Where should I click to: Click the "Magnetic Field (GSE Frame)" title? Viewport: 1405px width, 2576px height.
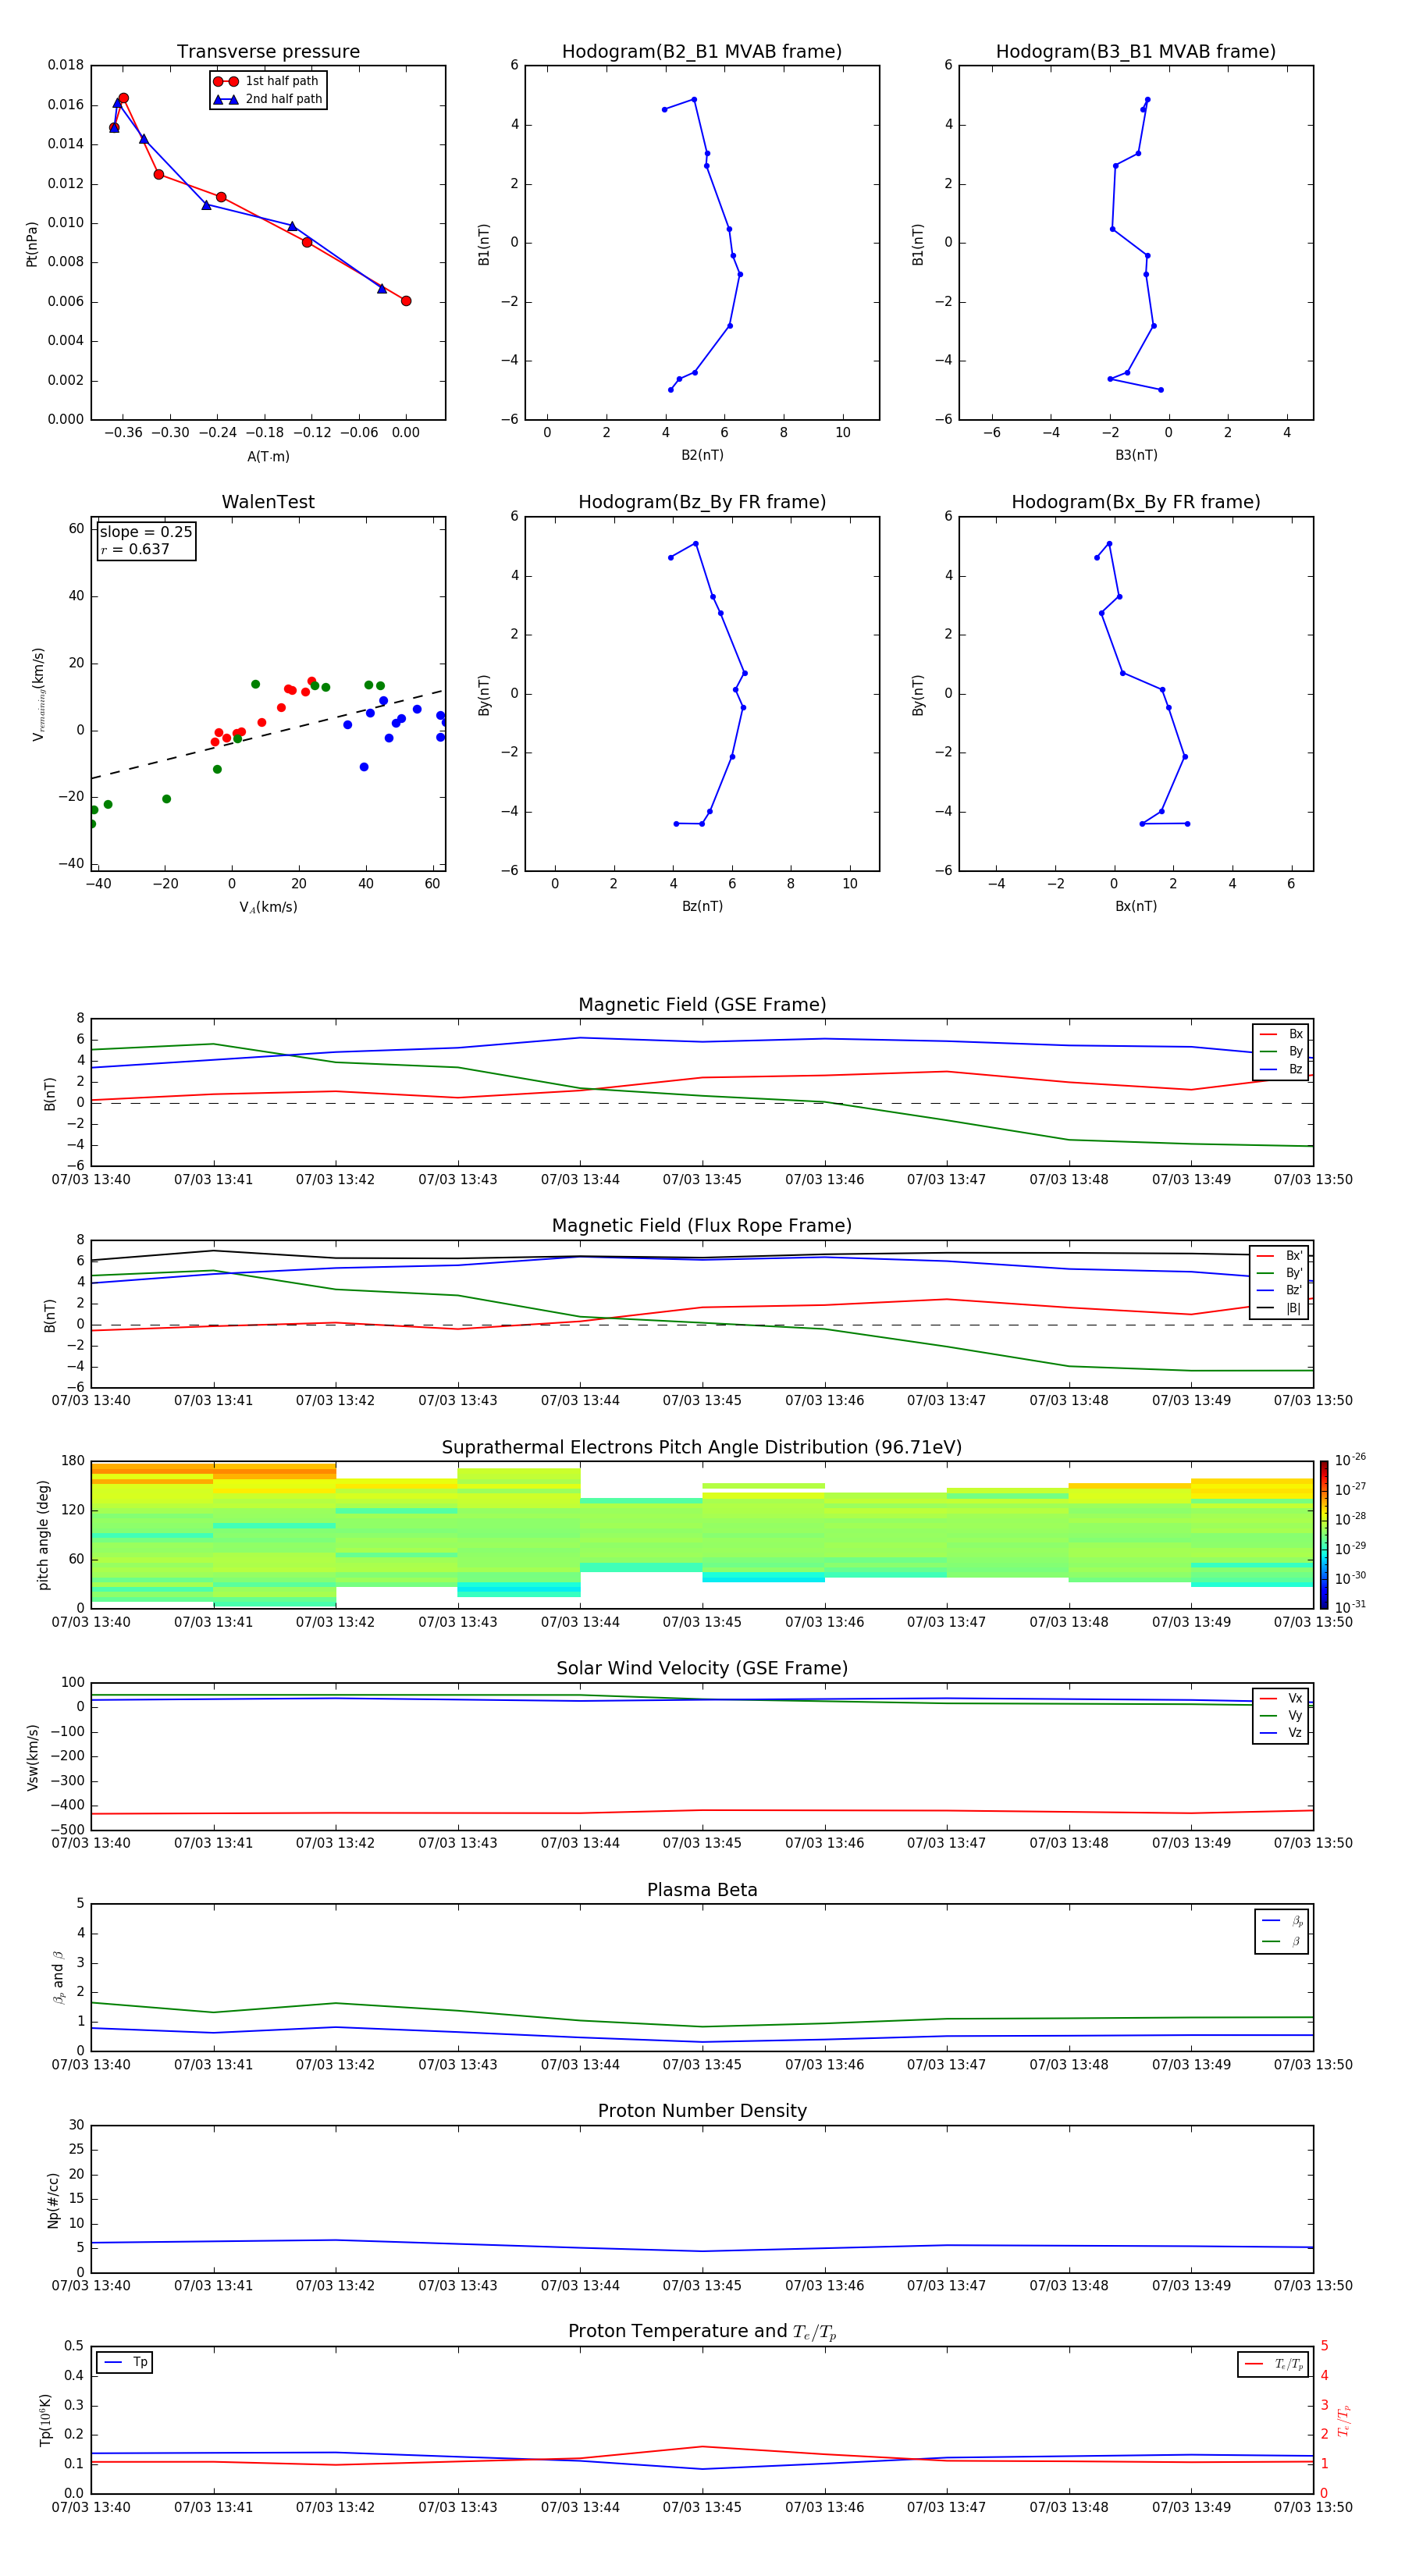pos(702,1005)
